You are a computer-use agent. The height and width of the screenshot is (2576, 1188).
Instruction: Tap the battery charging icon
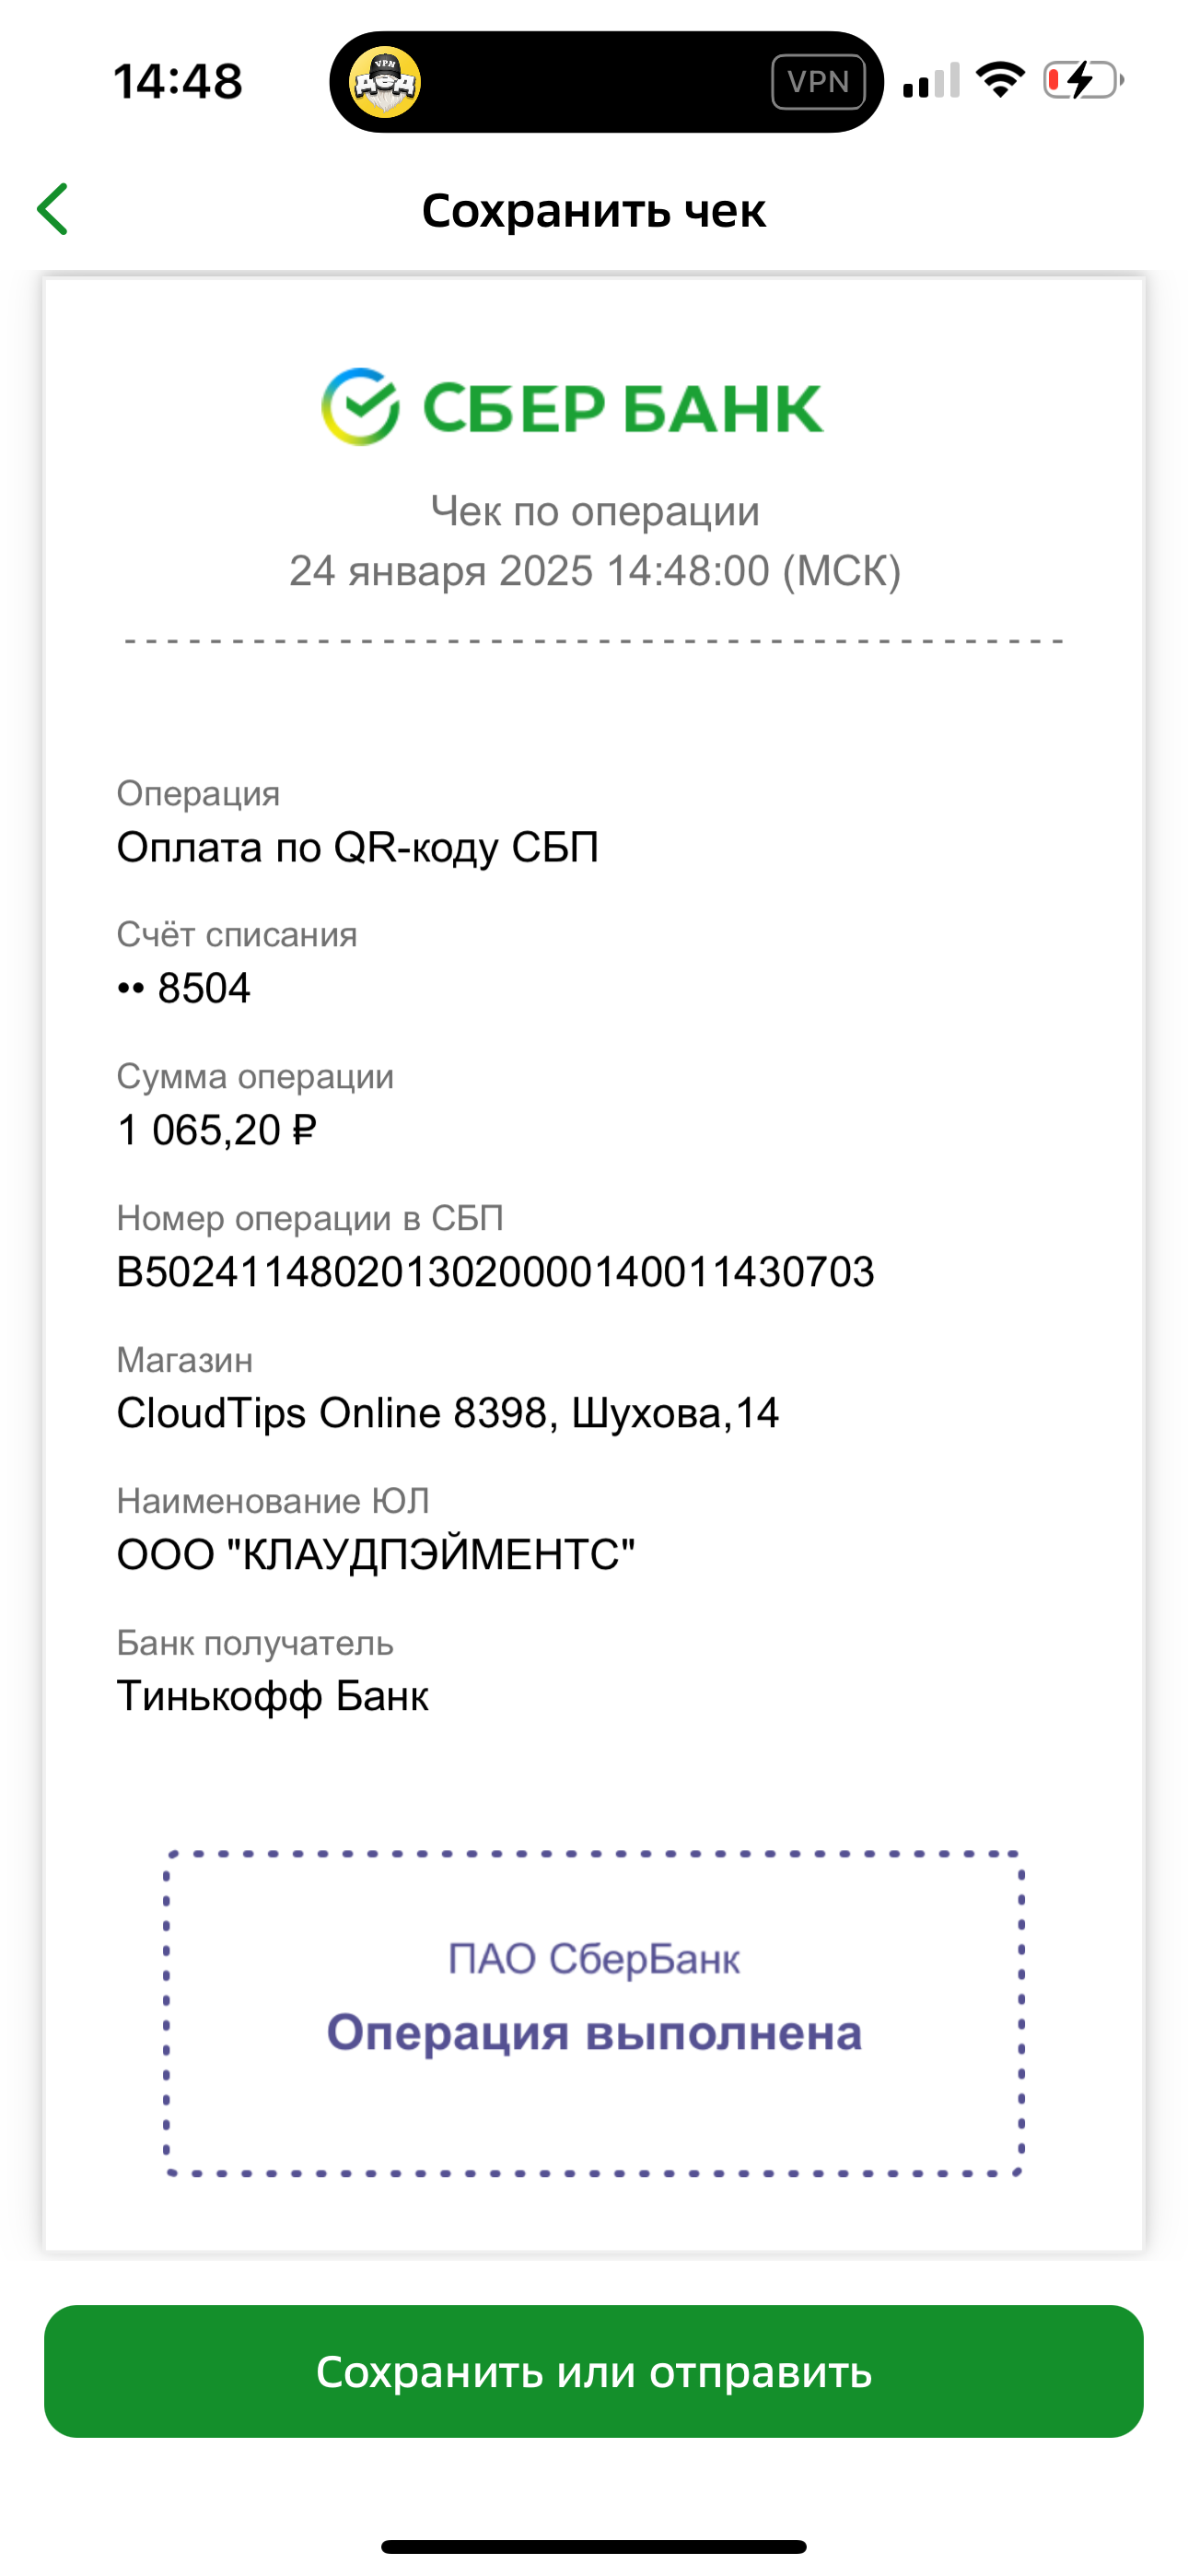1084,80
